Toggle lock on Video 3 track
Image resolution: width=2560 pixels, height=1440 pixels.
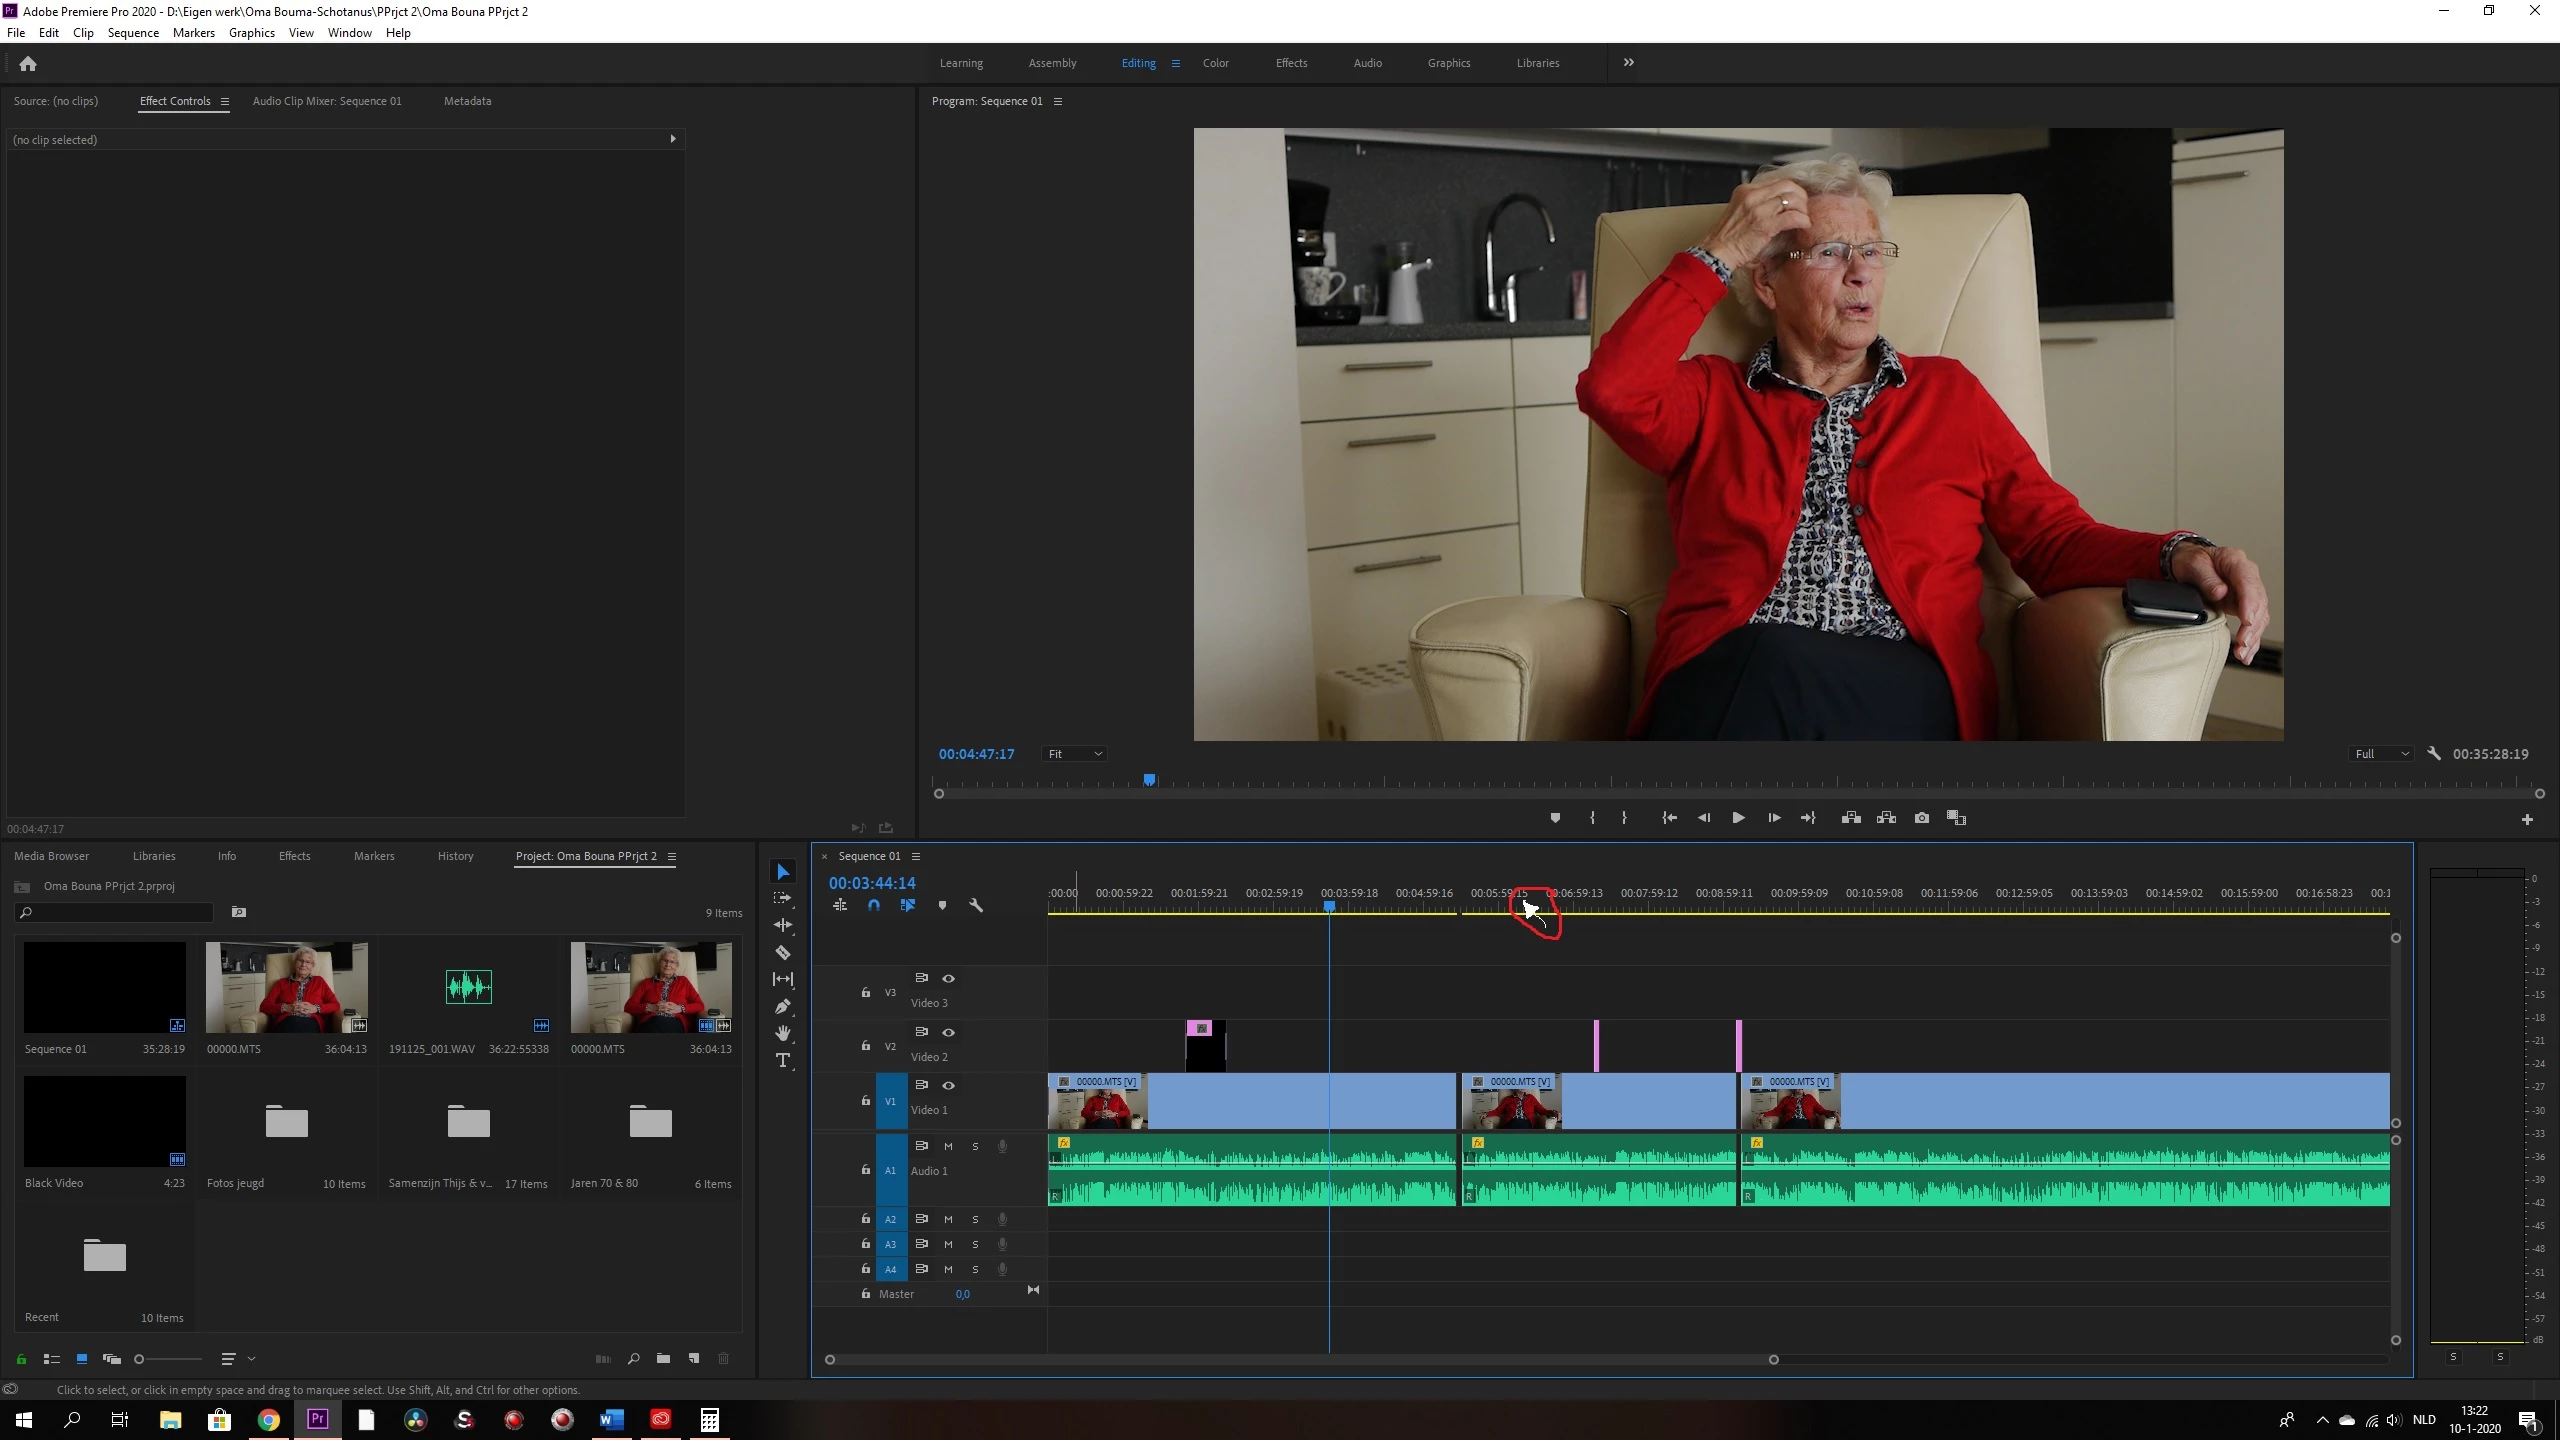click(x=866, y=992)
